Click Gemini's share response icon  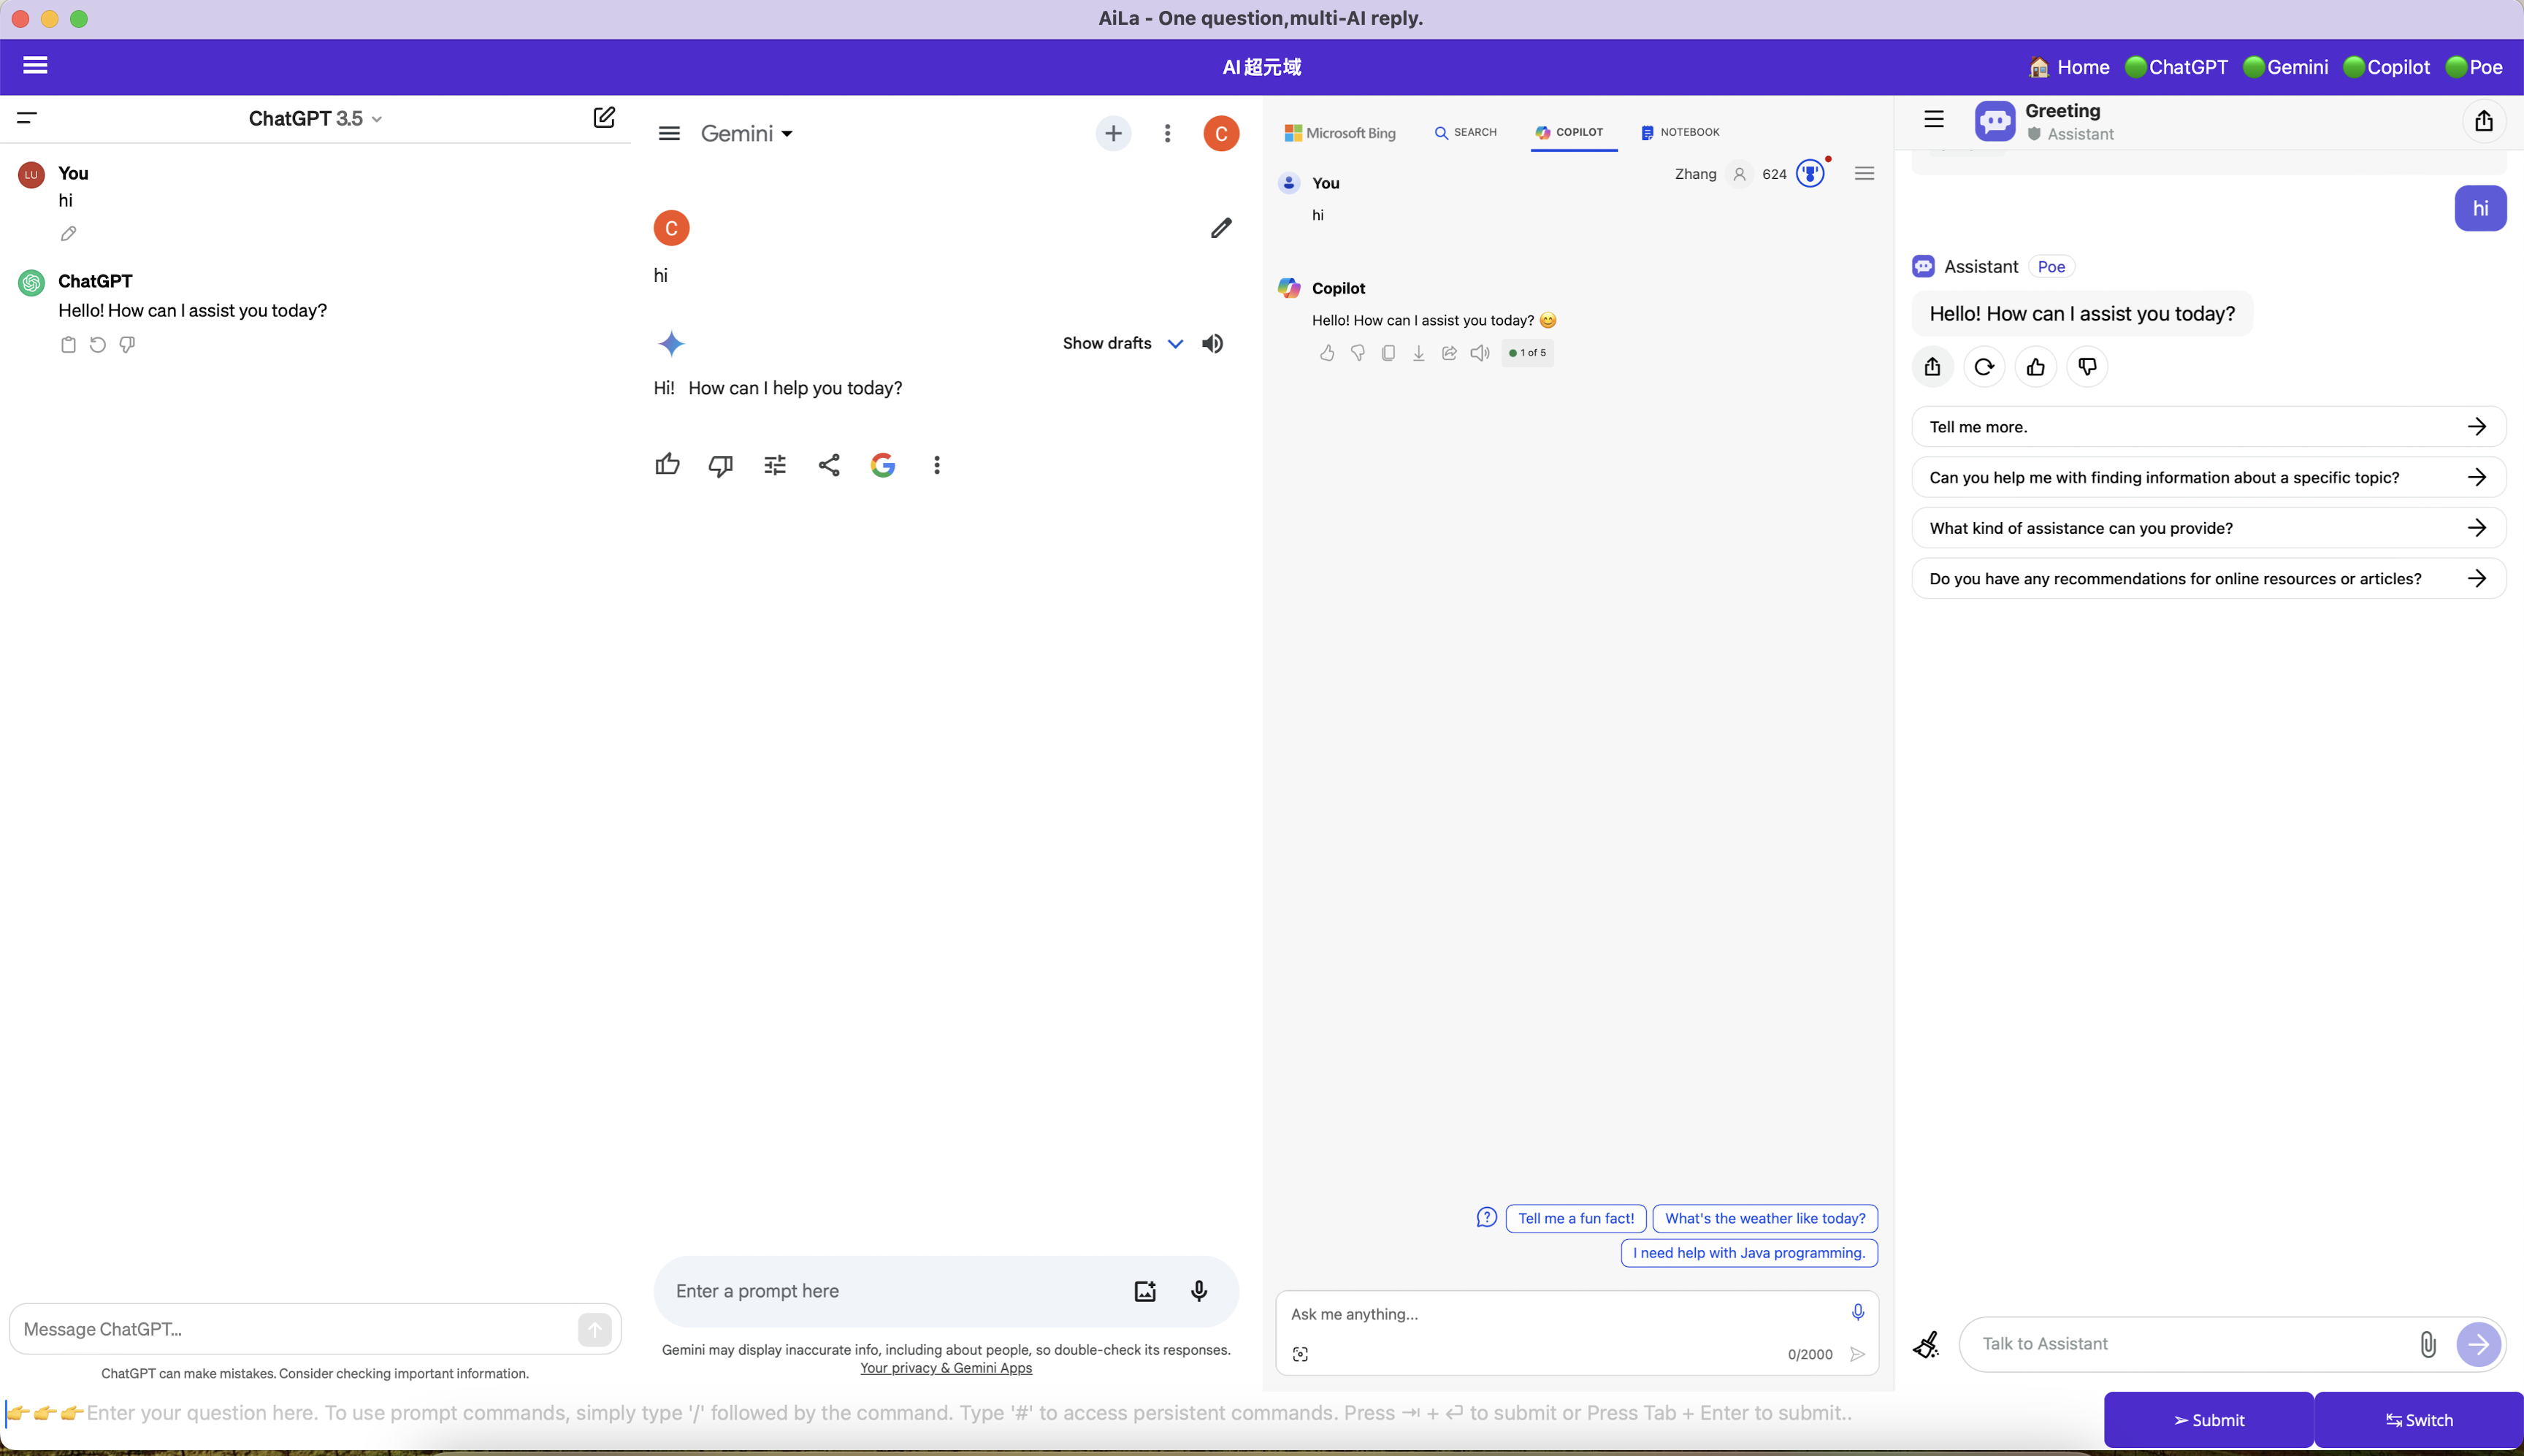tap(829, 465)
